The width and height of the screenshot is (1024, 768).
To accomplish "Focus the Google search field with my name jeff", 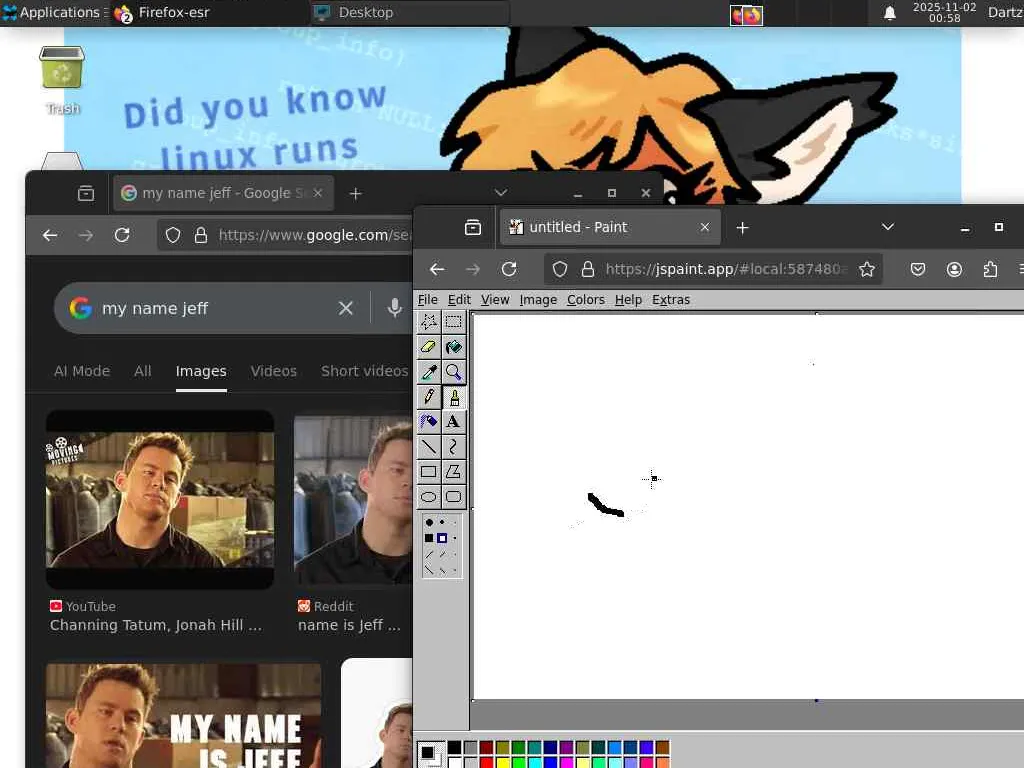I will coord(216,308).
